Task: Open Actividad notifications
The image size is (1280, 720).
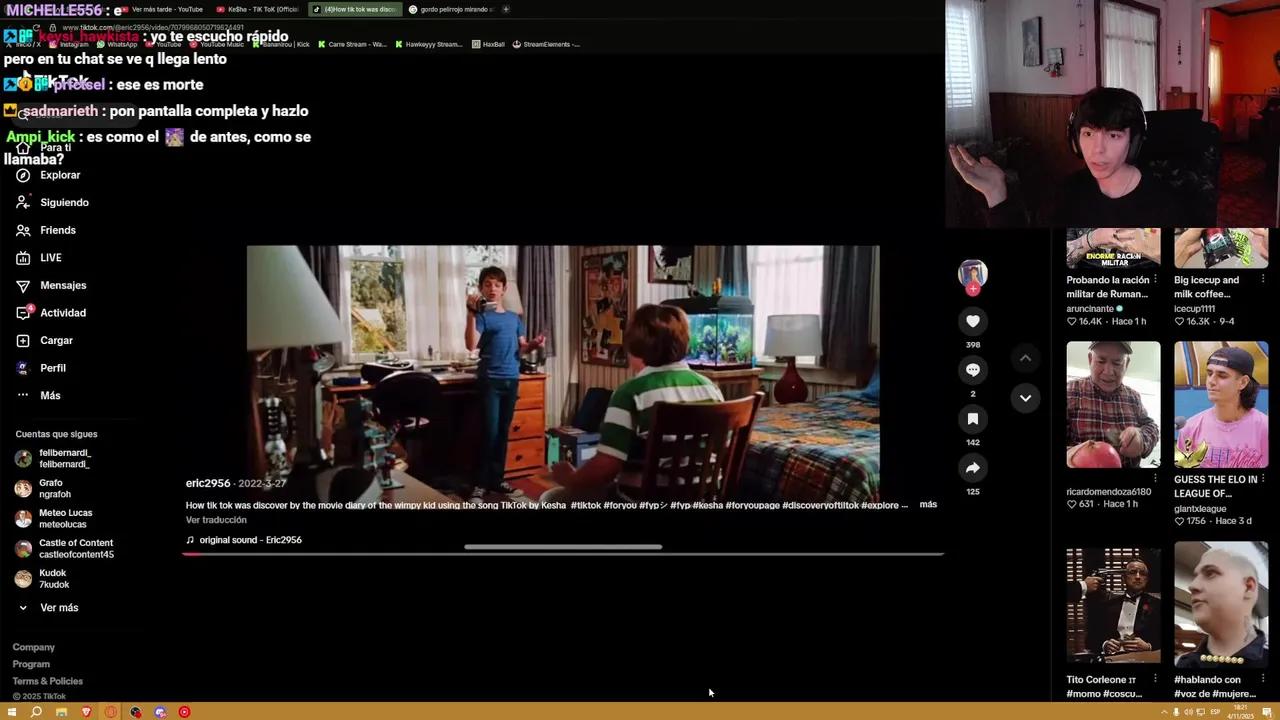Action: click(x=51, y=313)
